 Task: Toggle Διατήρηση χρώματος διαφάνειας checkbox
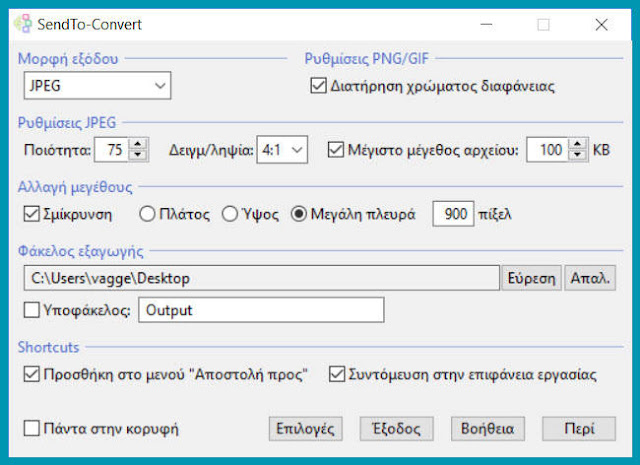(318, 86)
